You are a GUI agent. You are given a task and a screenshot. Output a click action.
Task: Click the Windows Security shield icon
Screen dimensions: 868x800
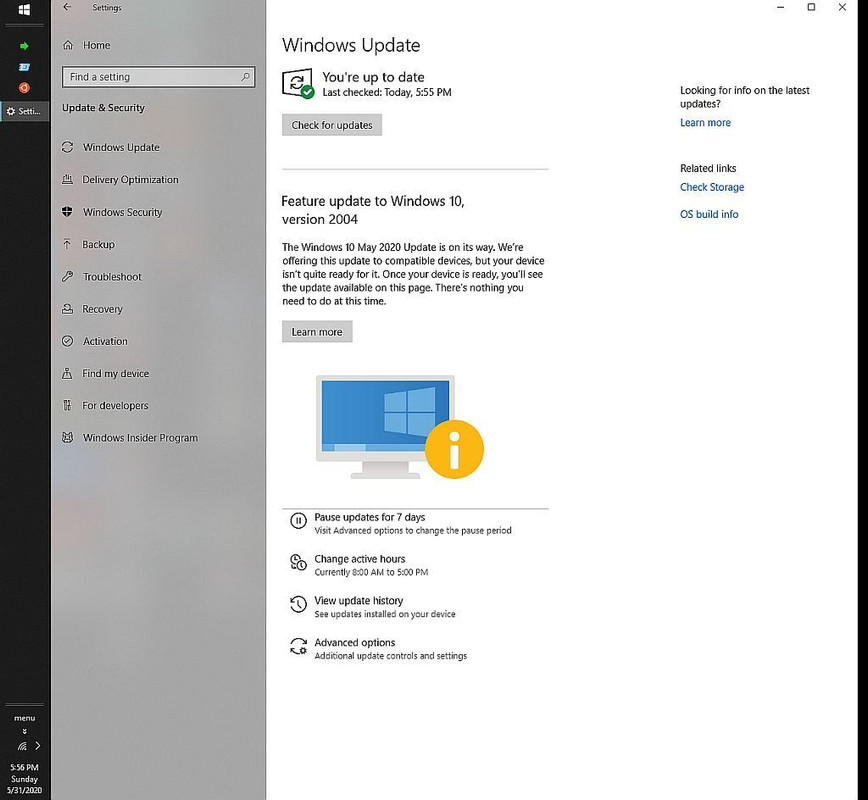[x=68, y=212]
